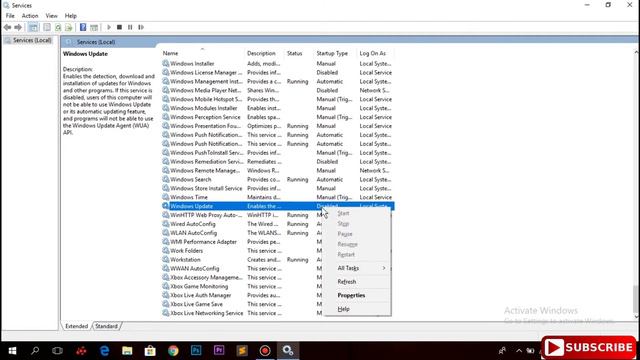Open Premiere Pro from the taskbar
Screen dimensions: 640x360
click(219, 351)
